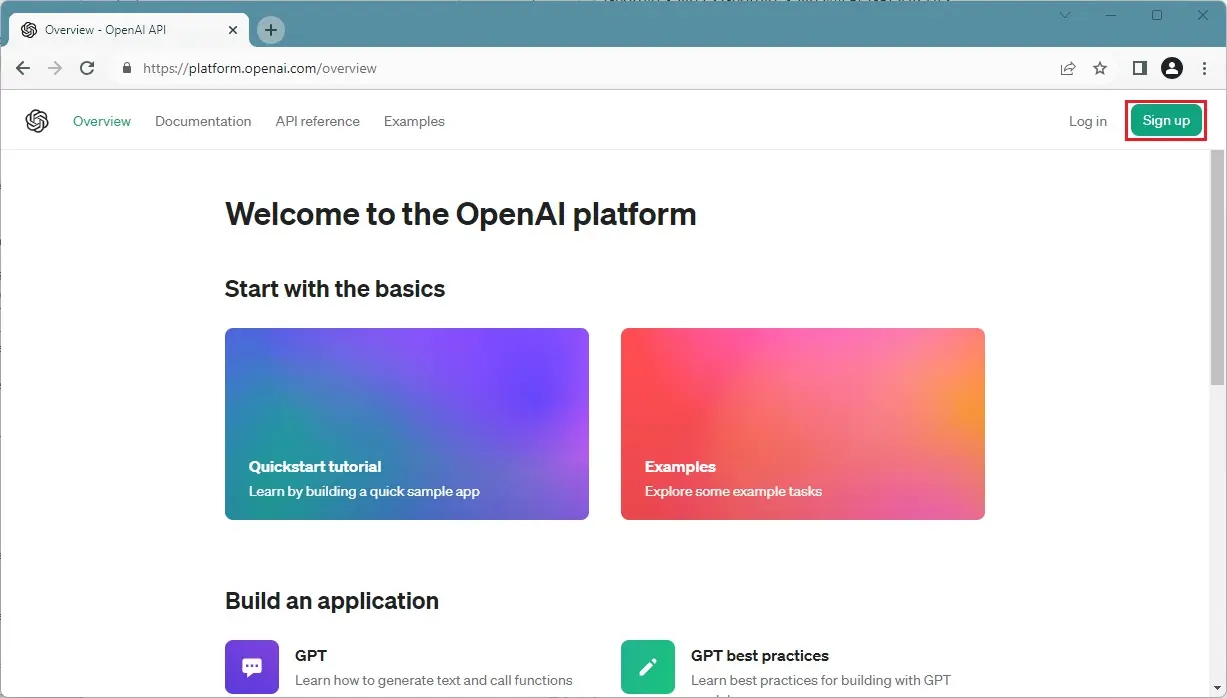1227x698 pixels.
Task: View site information via the lock icon
Action: 127,69
